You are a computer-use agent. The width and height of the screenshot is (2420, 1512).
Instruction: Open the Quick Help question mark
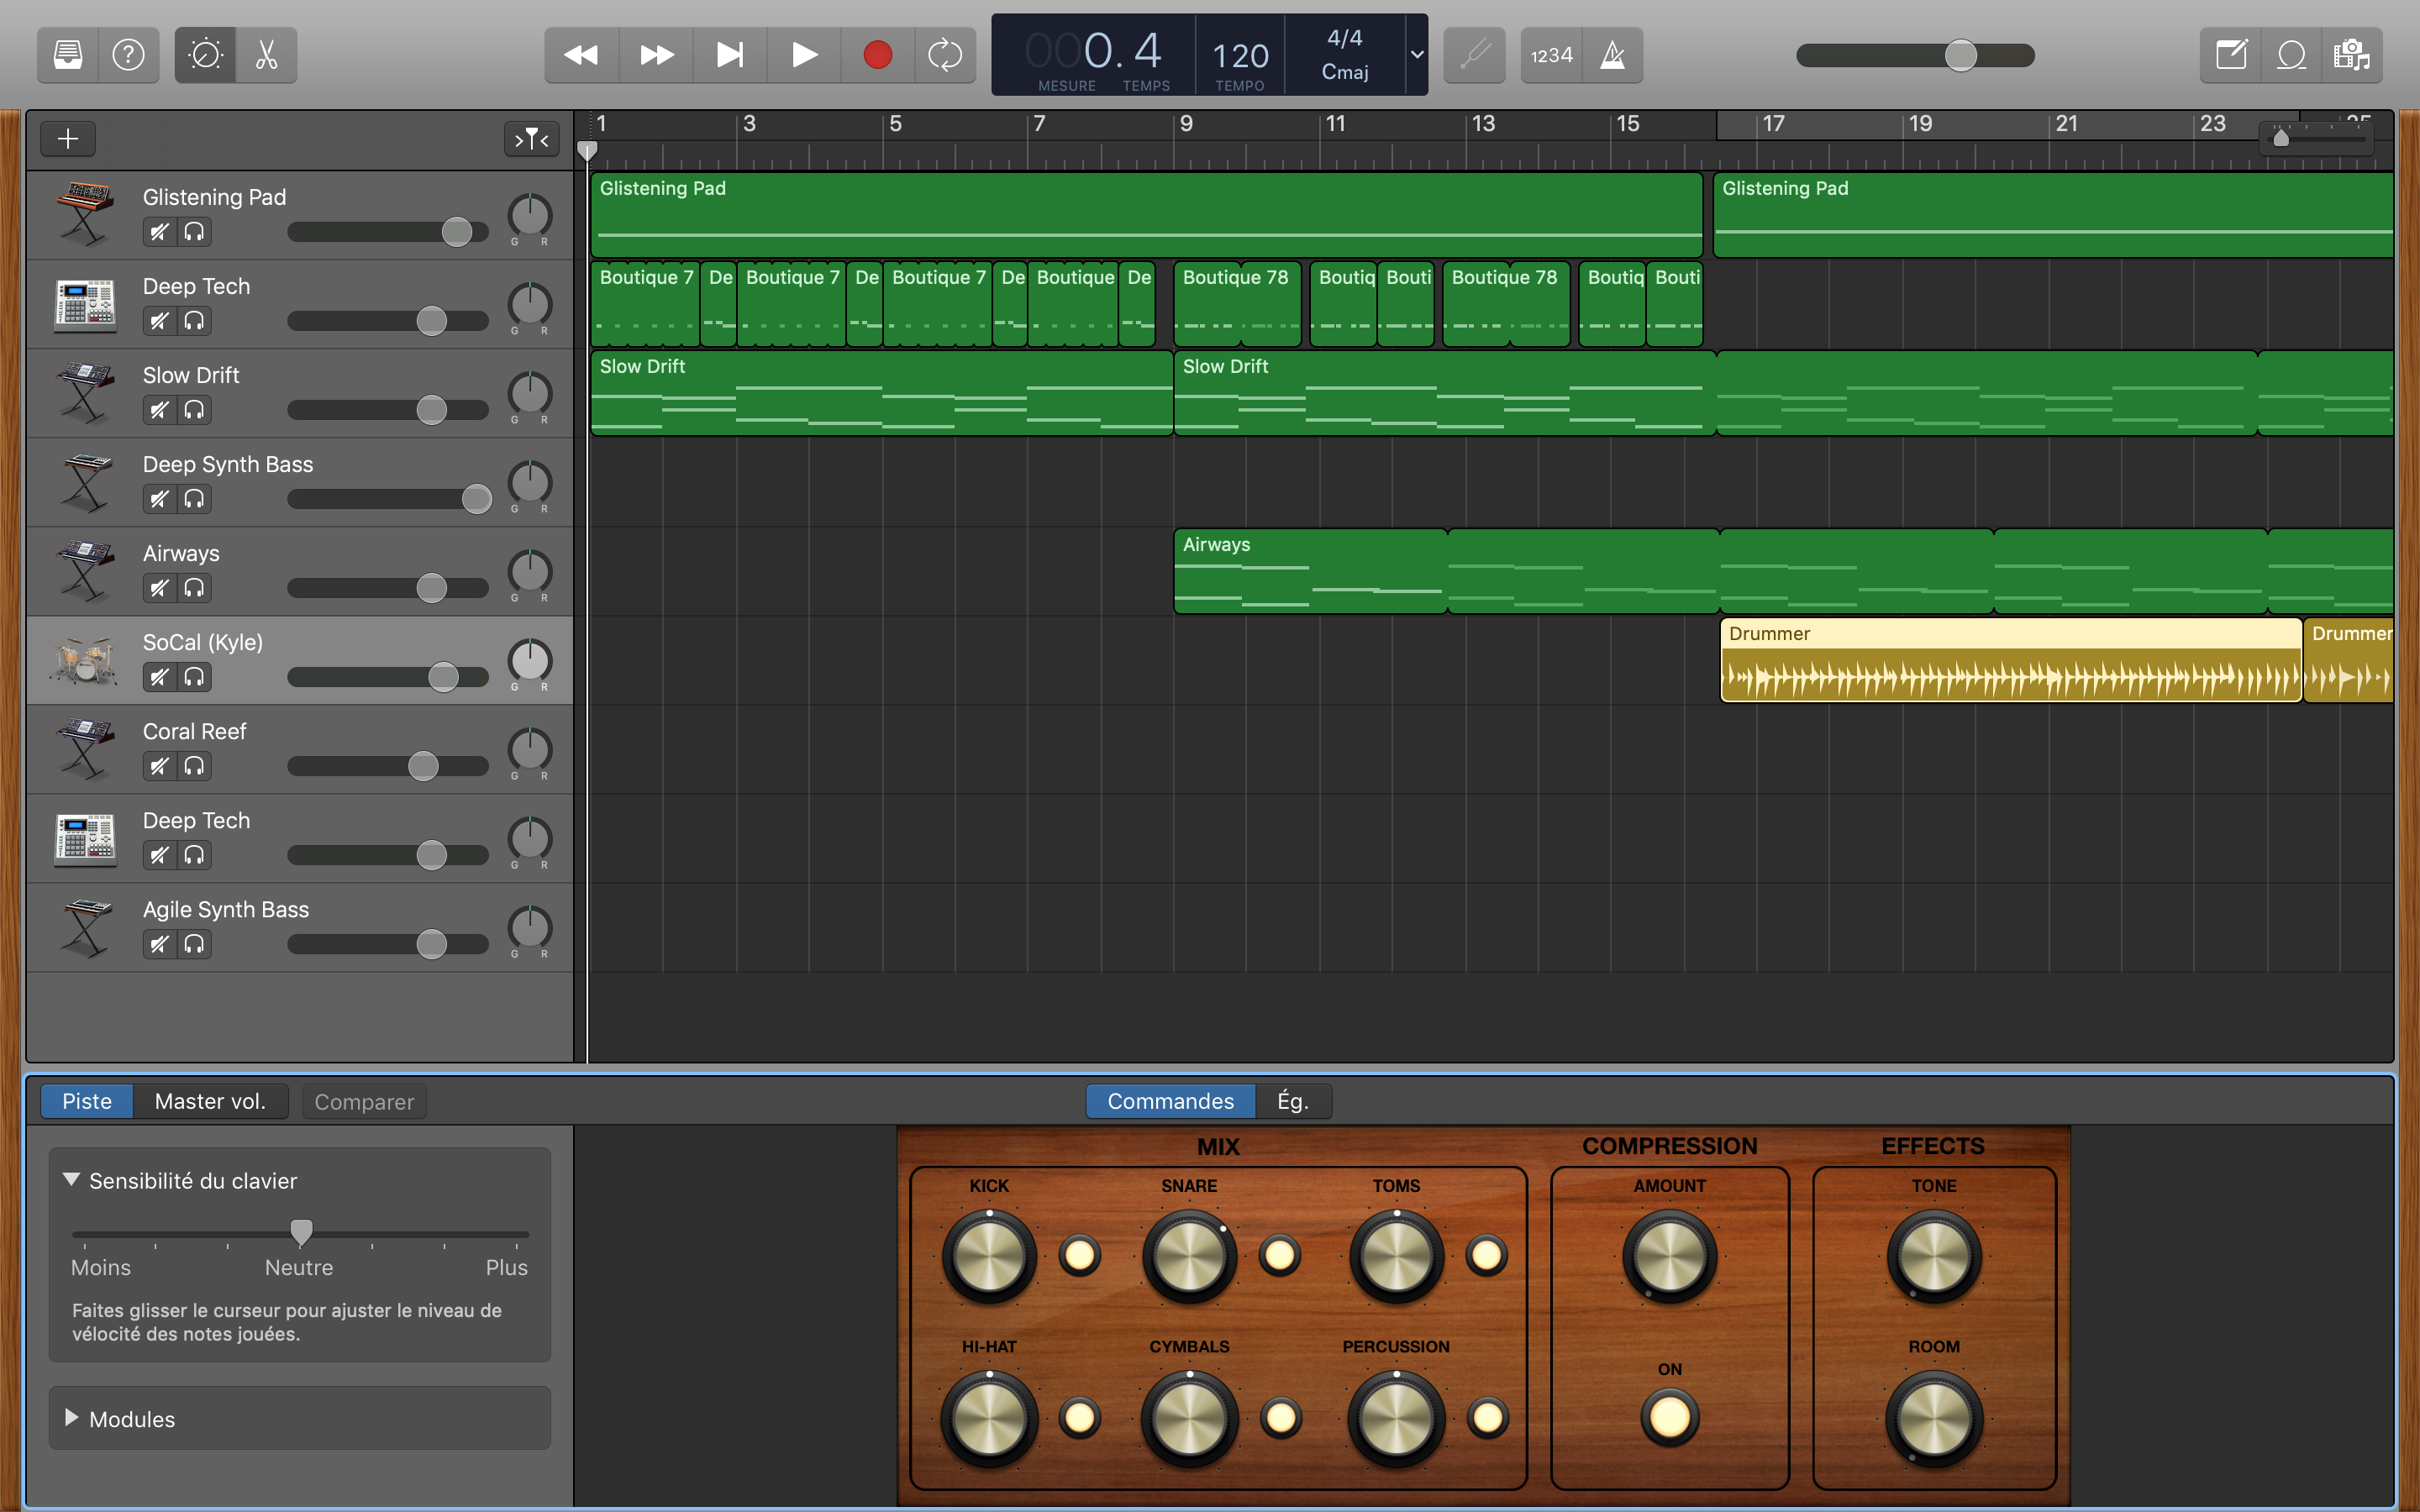[128, 55]
